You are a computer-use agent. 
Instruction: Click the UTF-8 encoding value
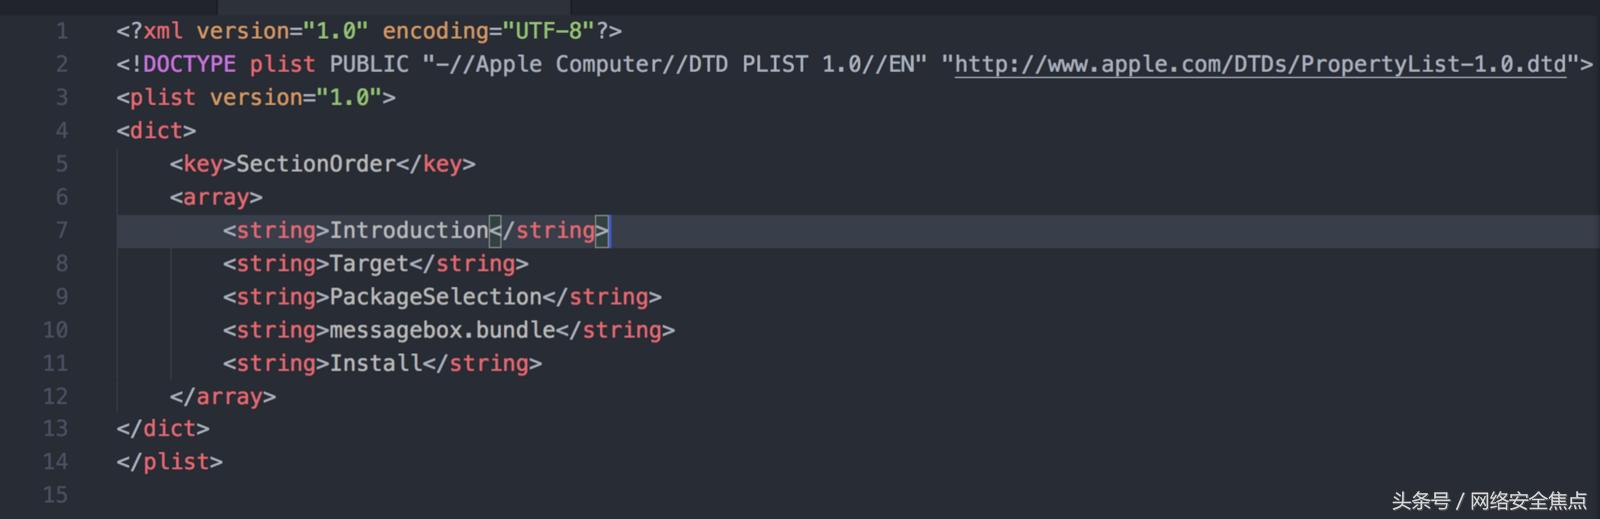tap(548, 31)
